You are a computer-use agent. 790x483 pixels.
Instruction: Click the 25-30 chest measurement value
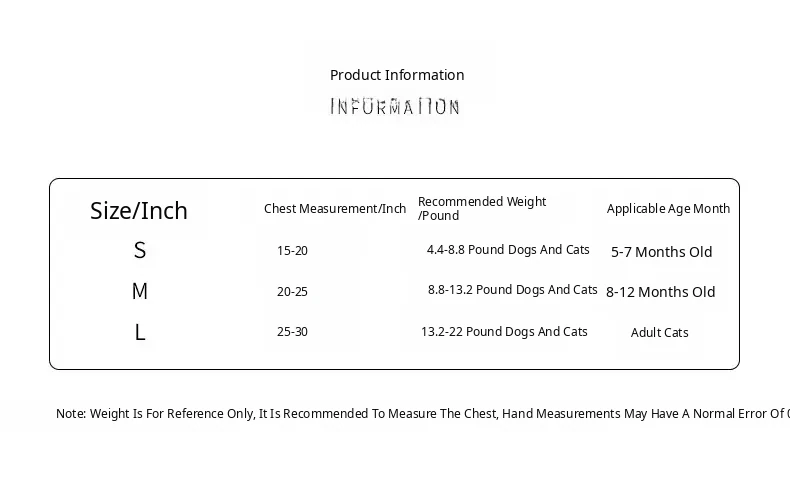click(x=292, y=332)
